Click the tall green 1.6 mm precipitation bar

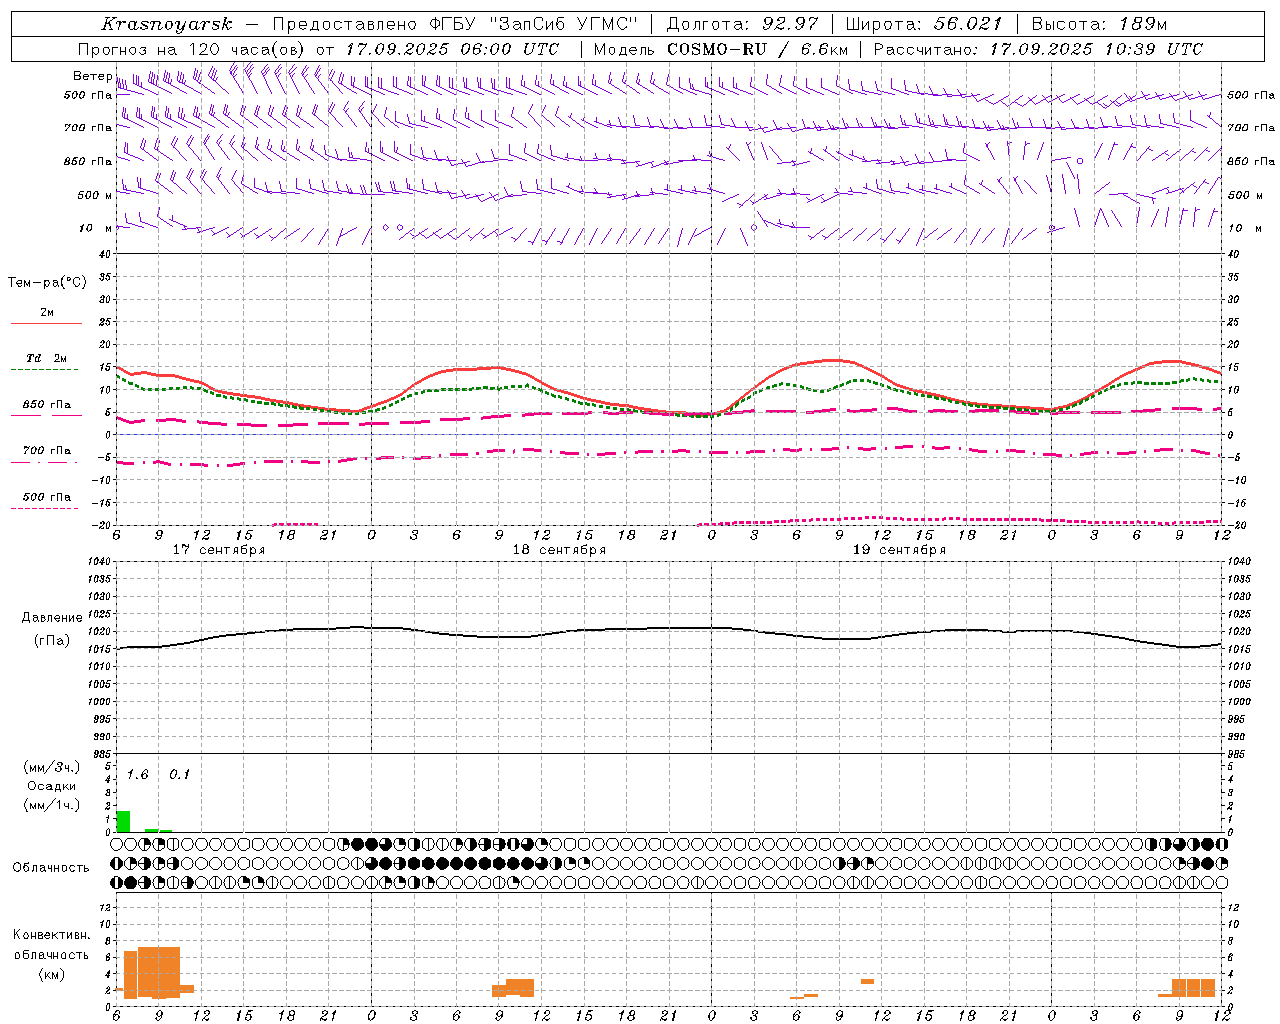123,821
